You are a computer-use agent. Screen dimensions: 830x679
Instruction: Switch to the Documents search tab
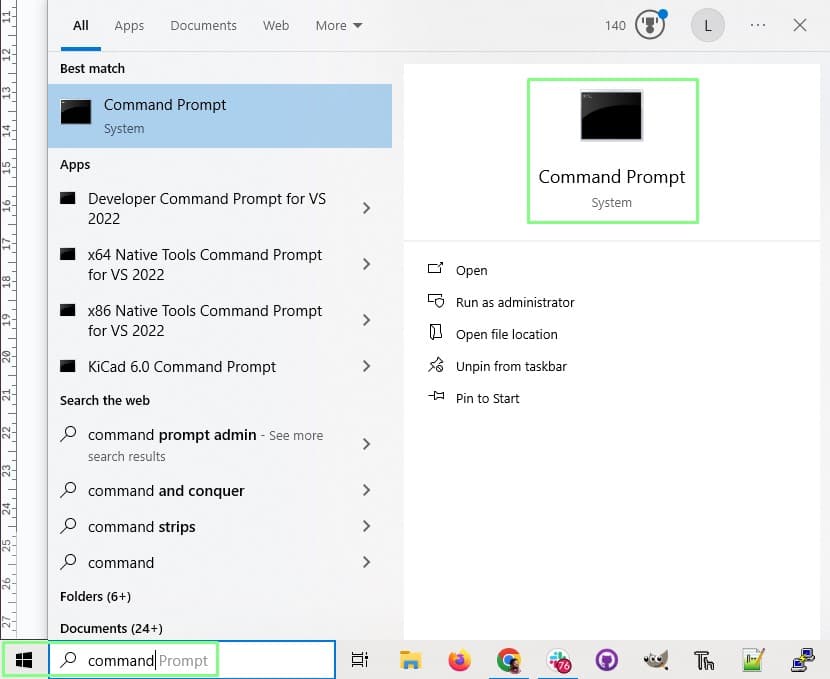[x=203, y=26]
